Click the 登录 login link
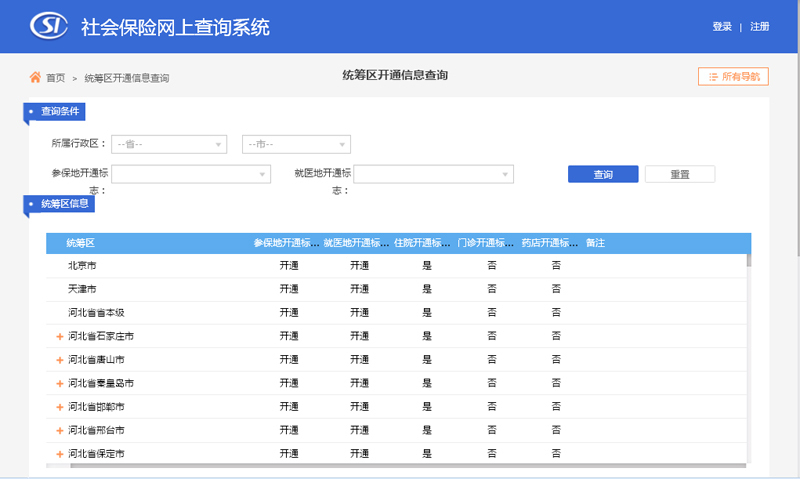This screenshot has height=479, width=800. [x=722, y=27]
